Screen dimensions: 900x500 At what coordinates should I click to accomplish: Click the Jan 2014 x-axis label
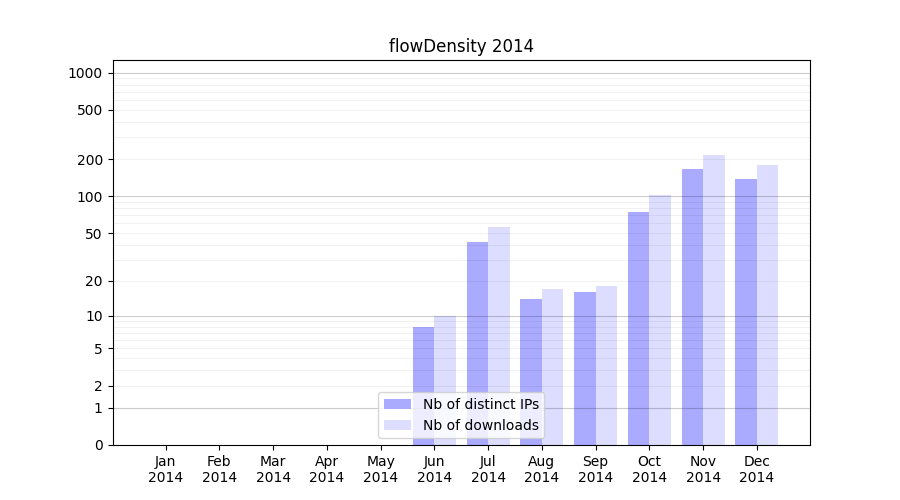166,469
